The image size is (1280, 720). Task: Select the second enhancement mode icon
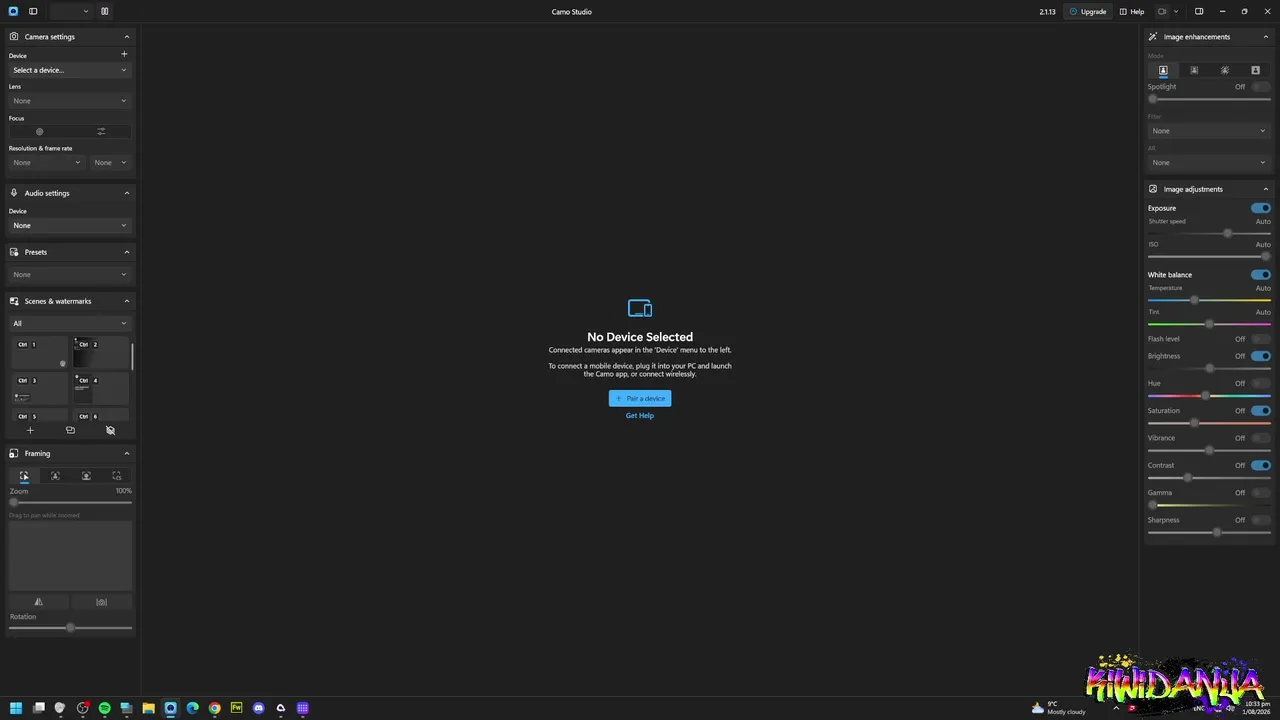[x=1194, y=70]
